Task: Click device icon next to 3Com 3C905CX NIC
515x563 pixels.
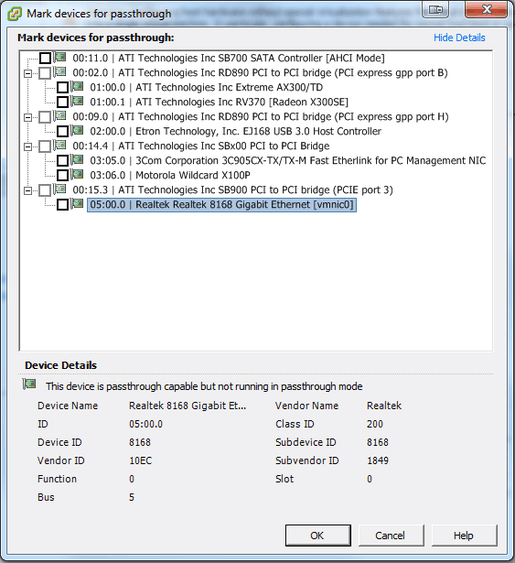Action: coord(77,159)
